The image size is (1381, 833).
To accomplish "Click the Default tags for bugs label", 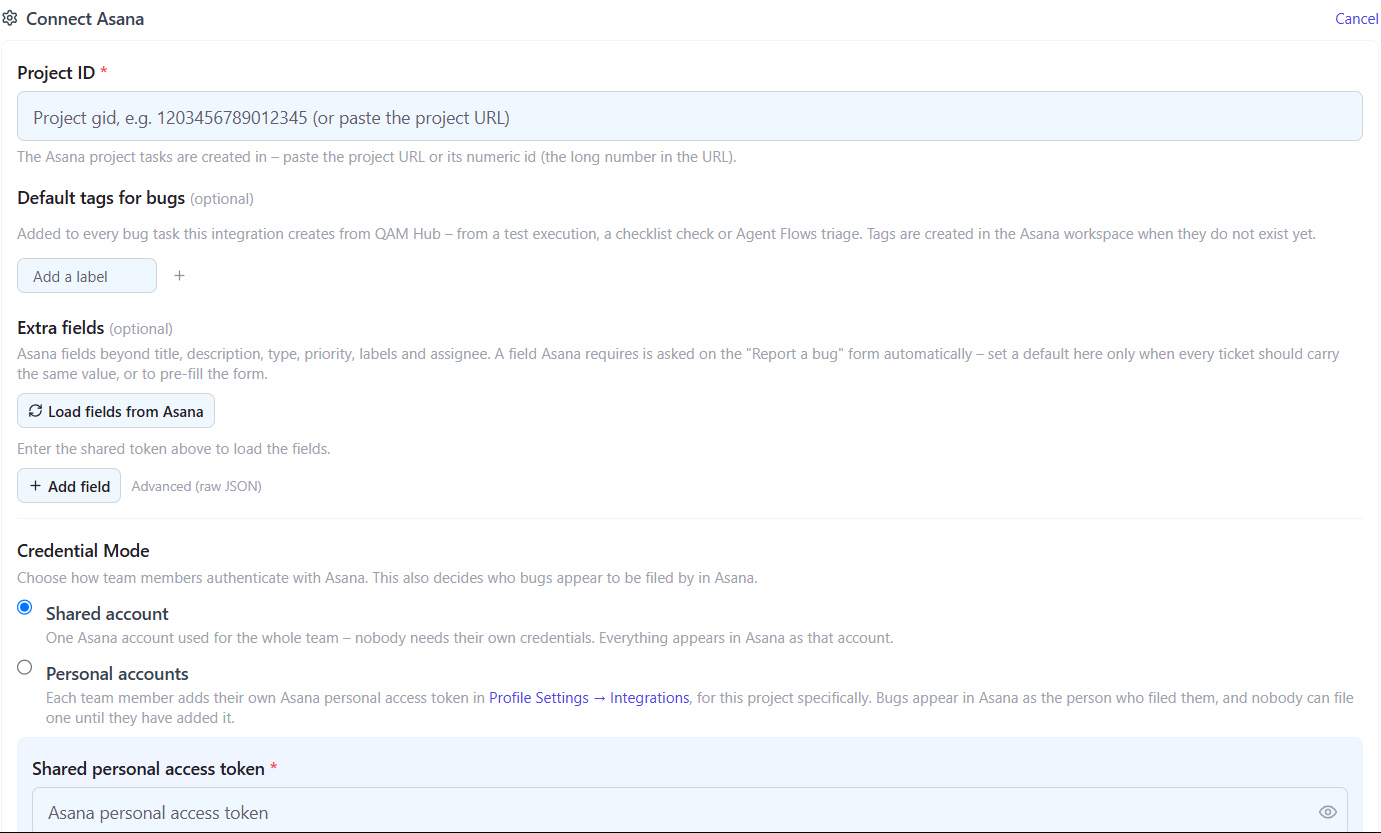I will click(x=101, y=198).
